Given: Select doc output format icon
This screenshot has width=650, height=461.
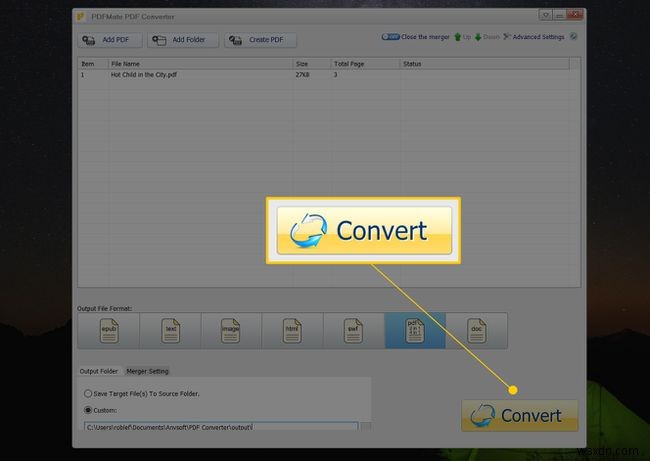Looking at the screenshot, I should point(476,331).
